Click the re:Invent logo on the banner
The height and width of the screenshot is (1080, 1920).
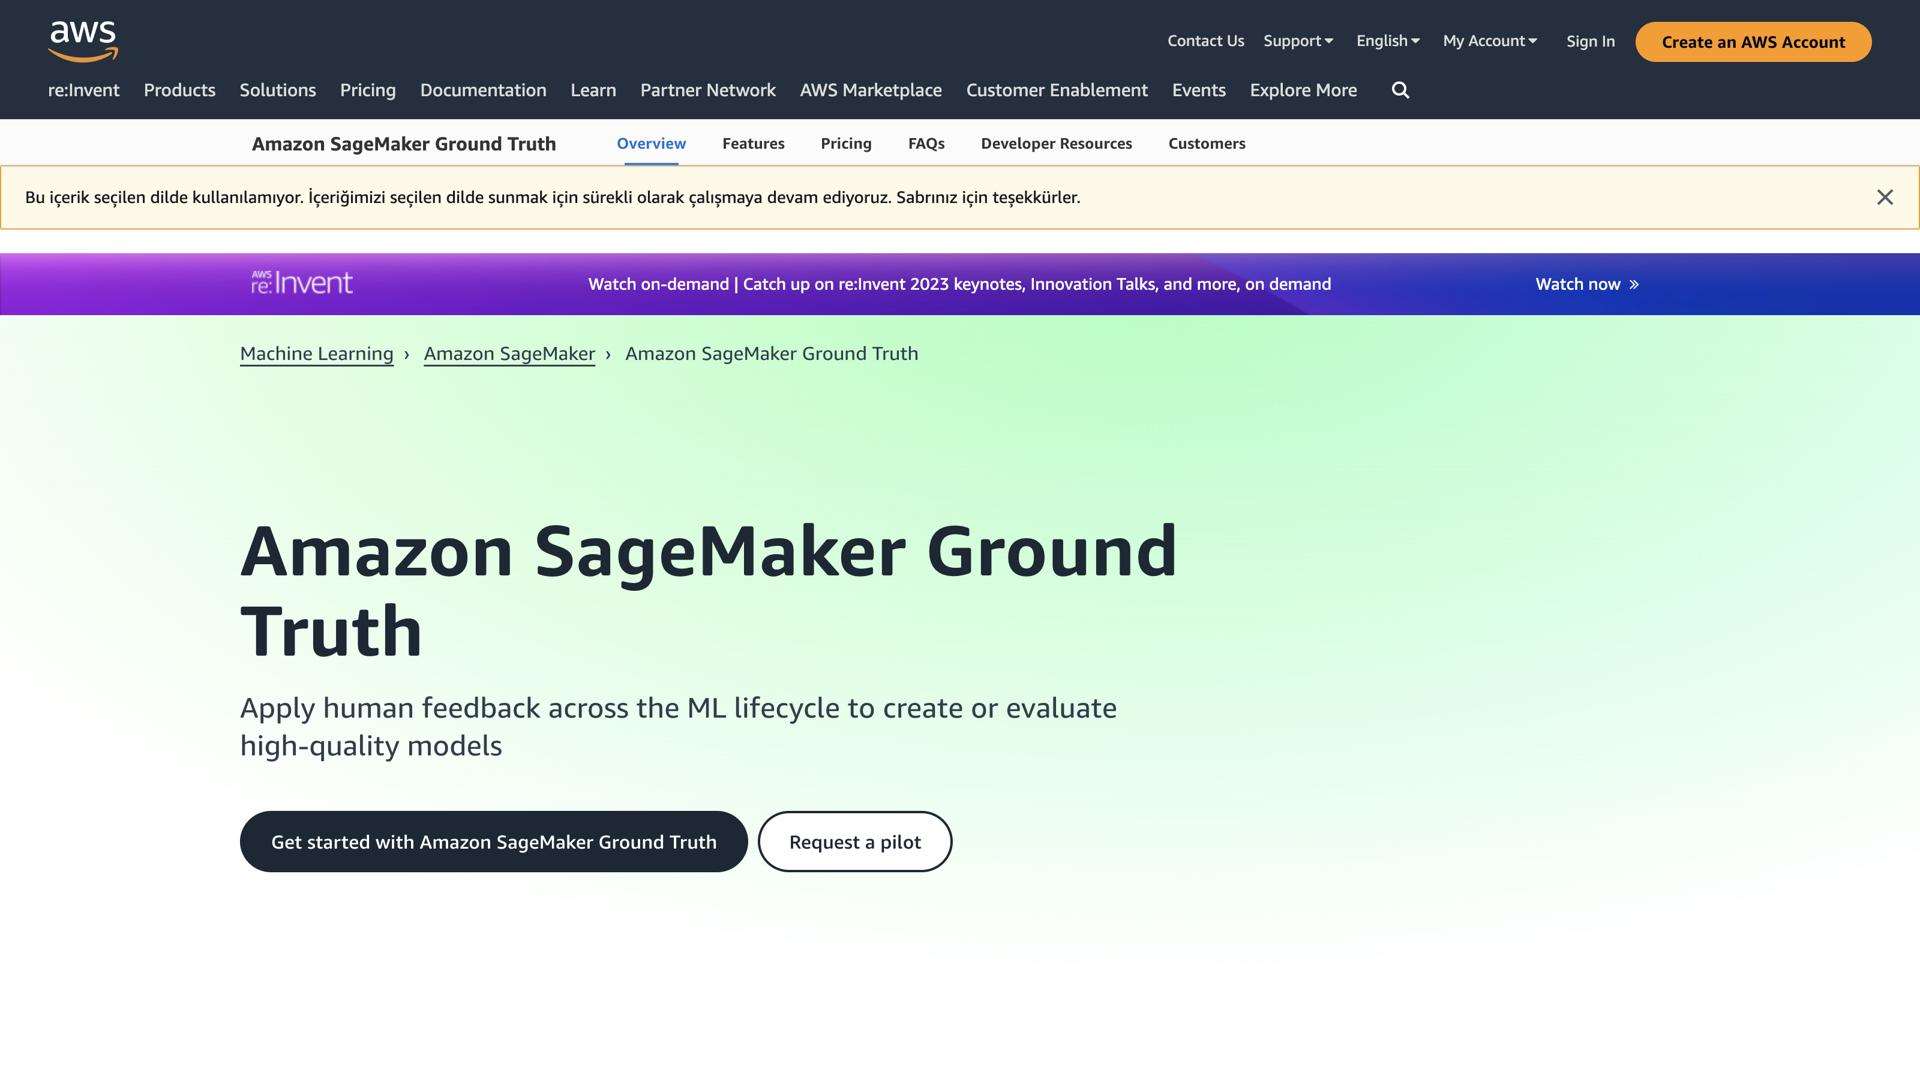(x=300, y=283)
